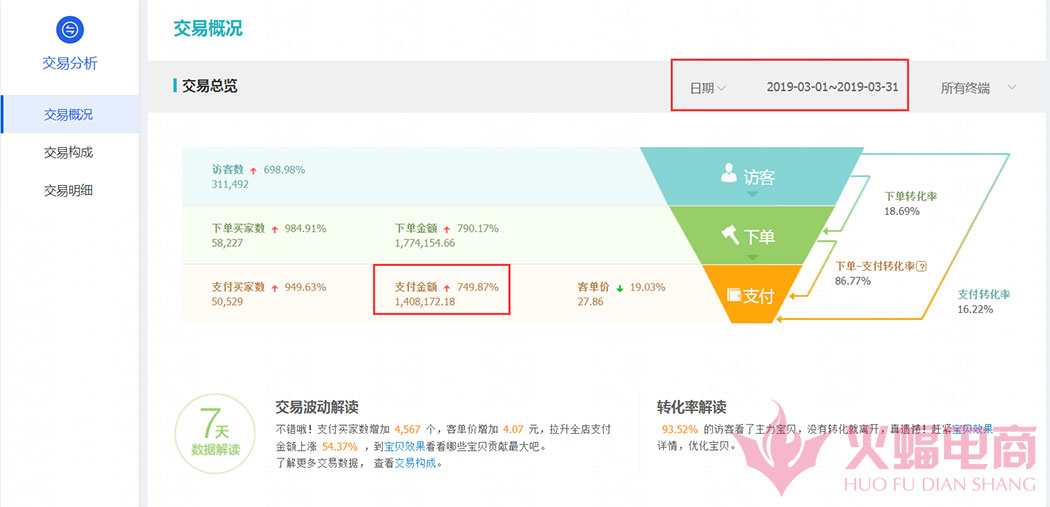Click the 949.63% growth figure for 支付买家数
1050x507 pixels.
(305, 287)
